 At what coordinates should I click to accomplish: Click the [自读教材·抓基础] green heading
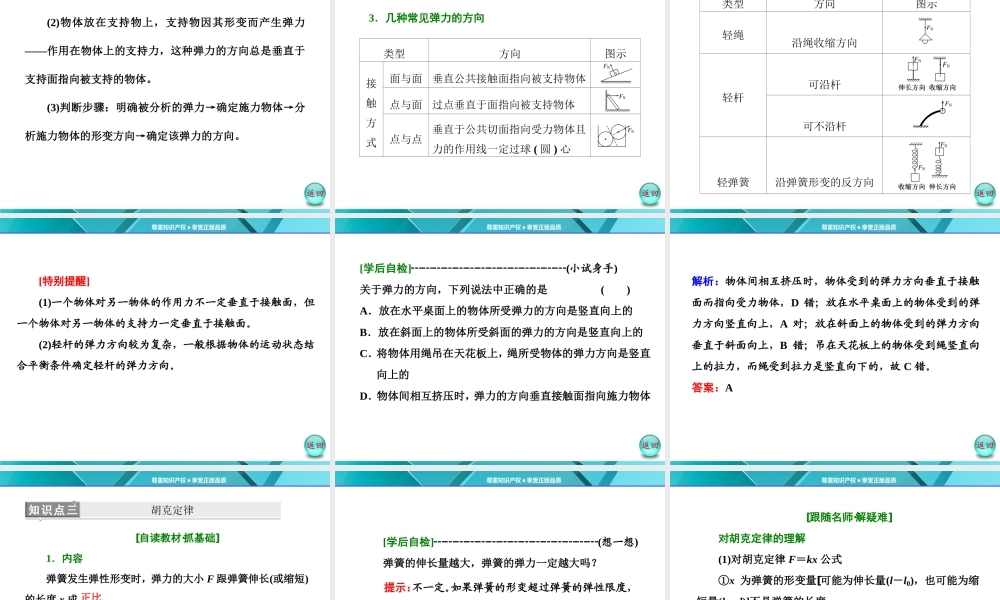point(177,538)
